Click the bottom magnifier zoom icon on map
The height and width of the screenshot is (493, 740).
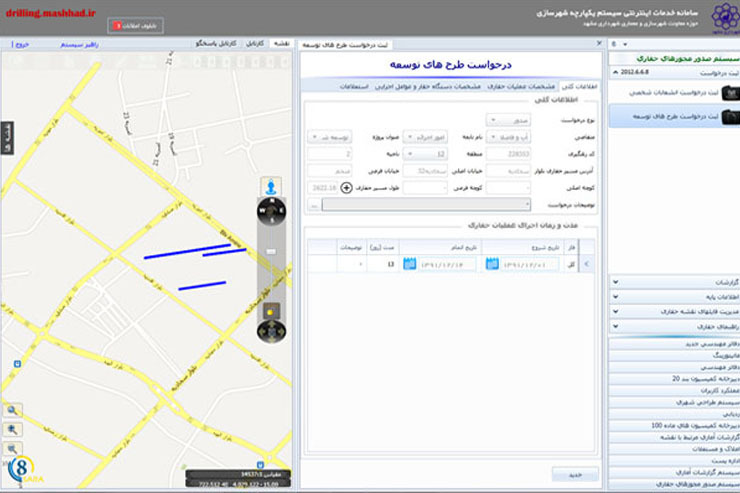(x=13, y=449)
